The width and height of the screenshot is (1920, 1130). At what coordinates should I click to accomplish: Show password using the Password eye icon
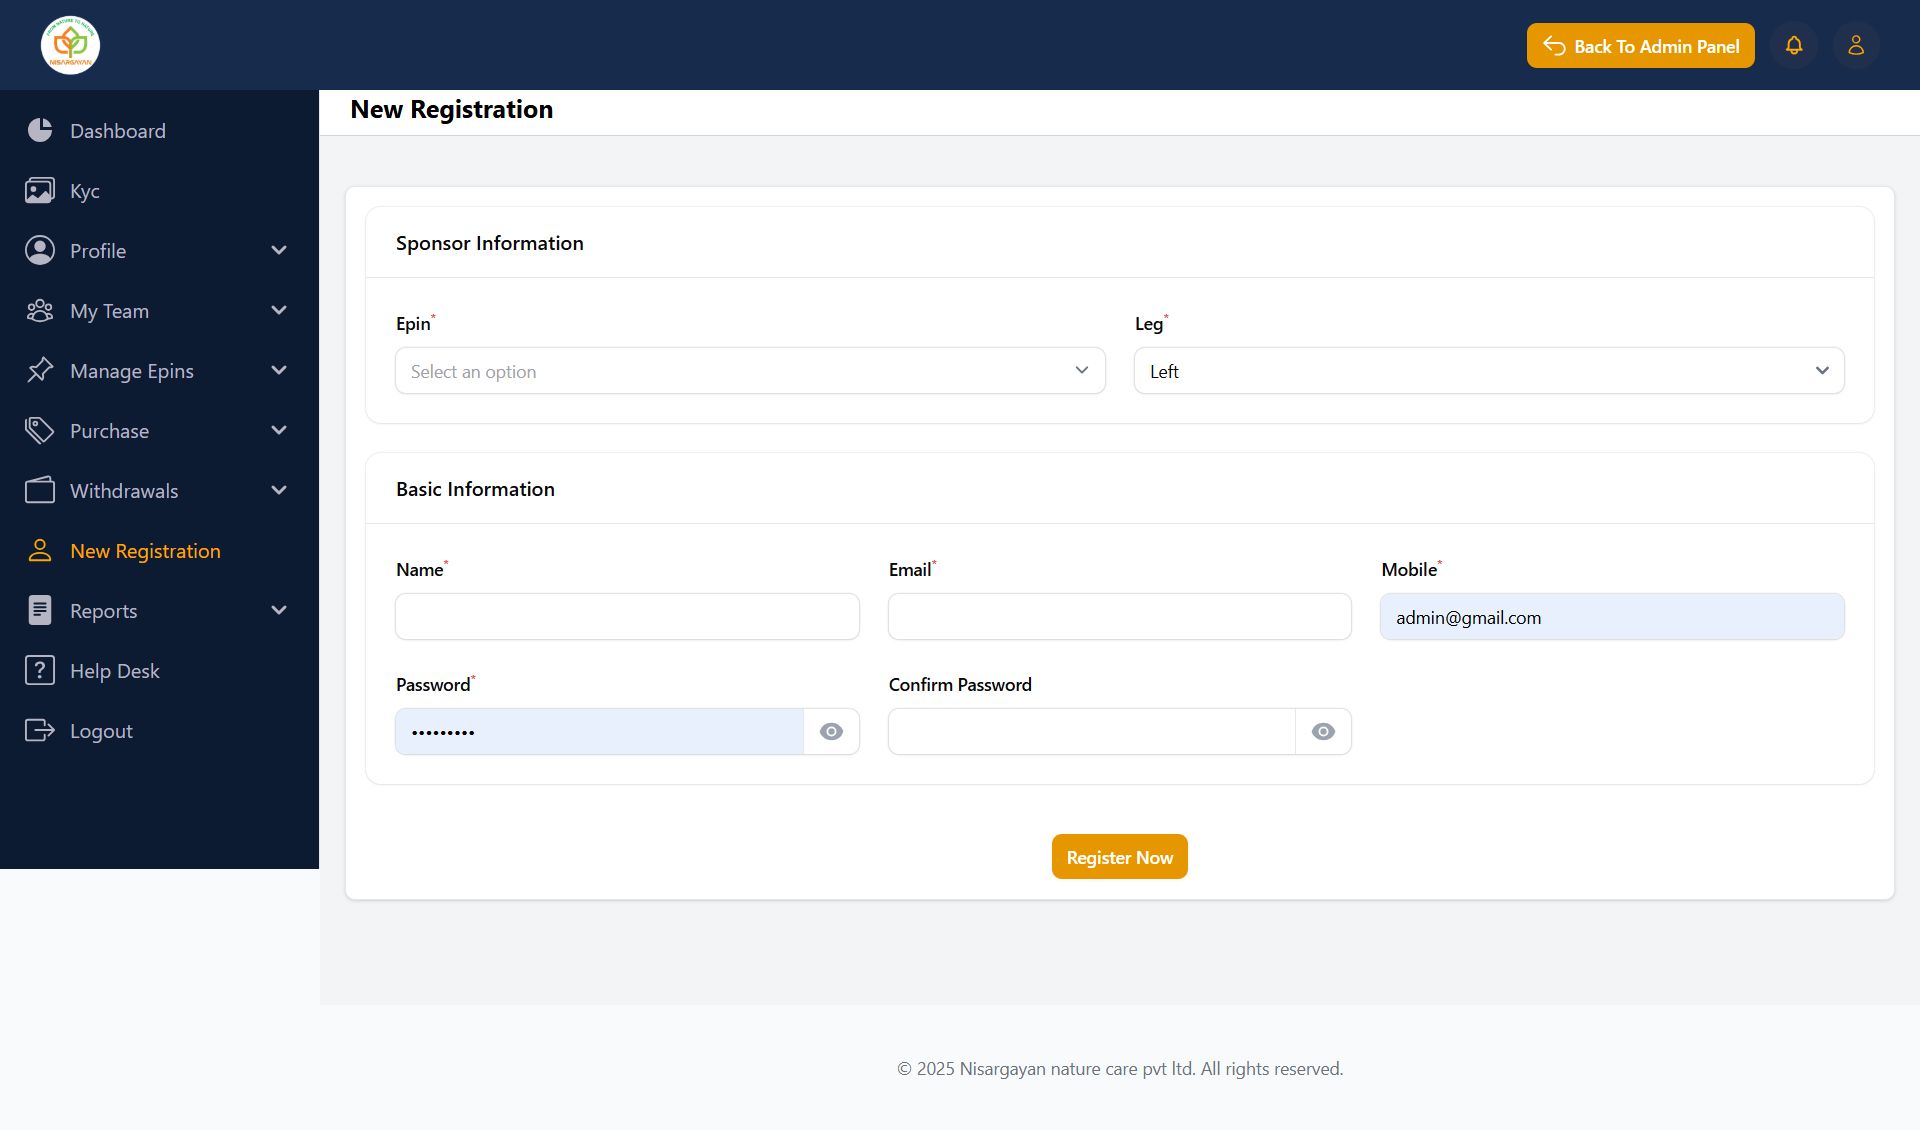click(831, 732)
